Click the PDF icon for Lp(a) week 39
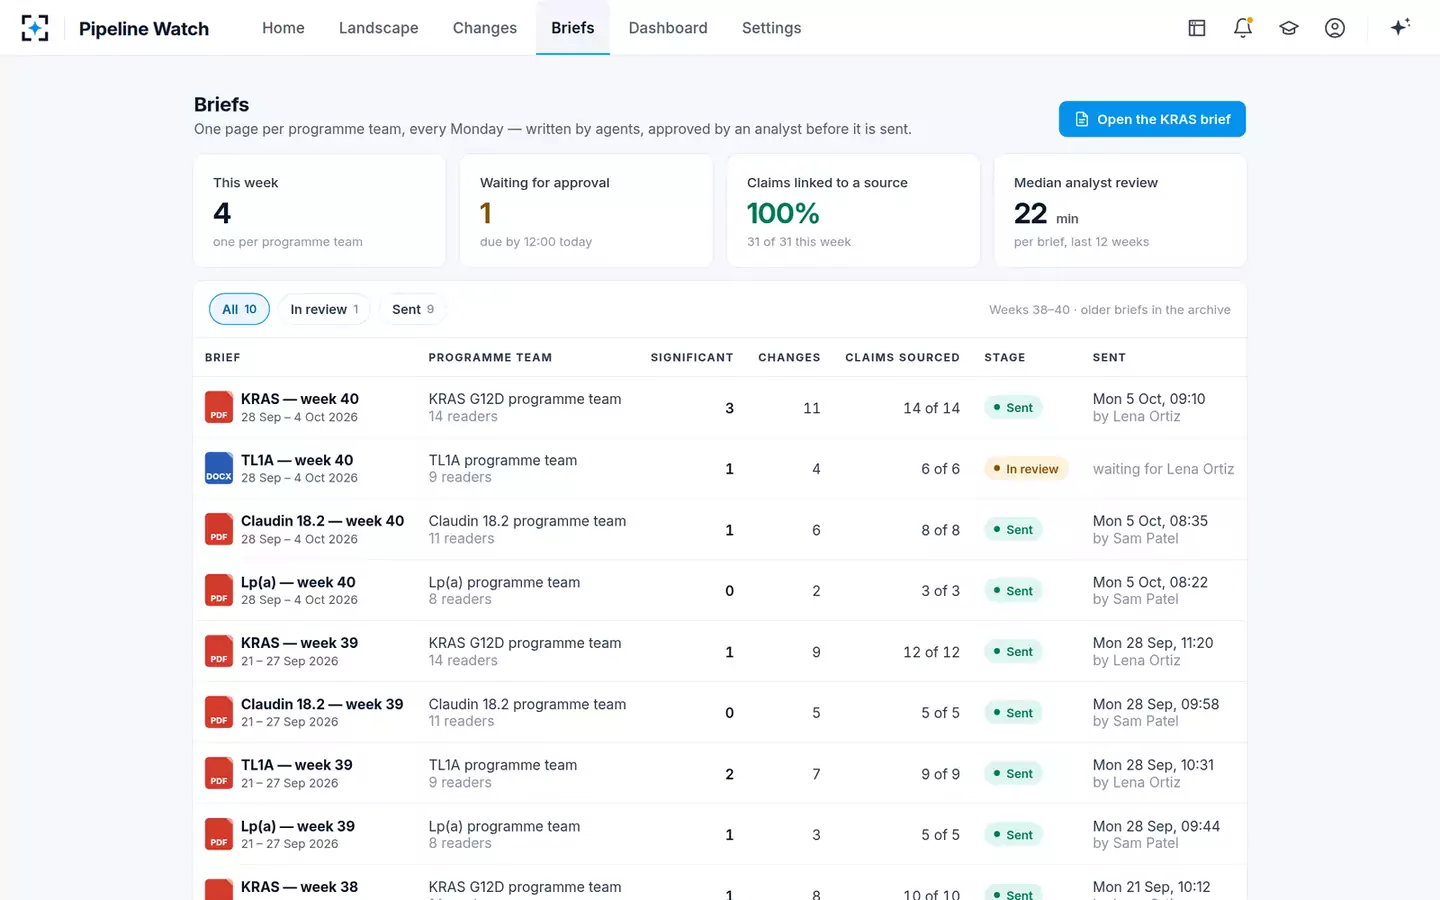 (219, 834)
